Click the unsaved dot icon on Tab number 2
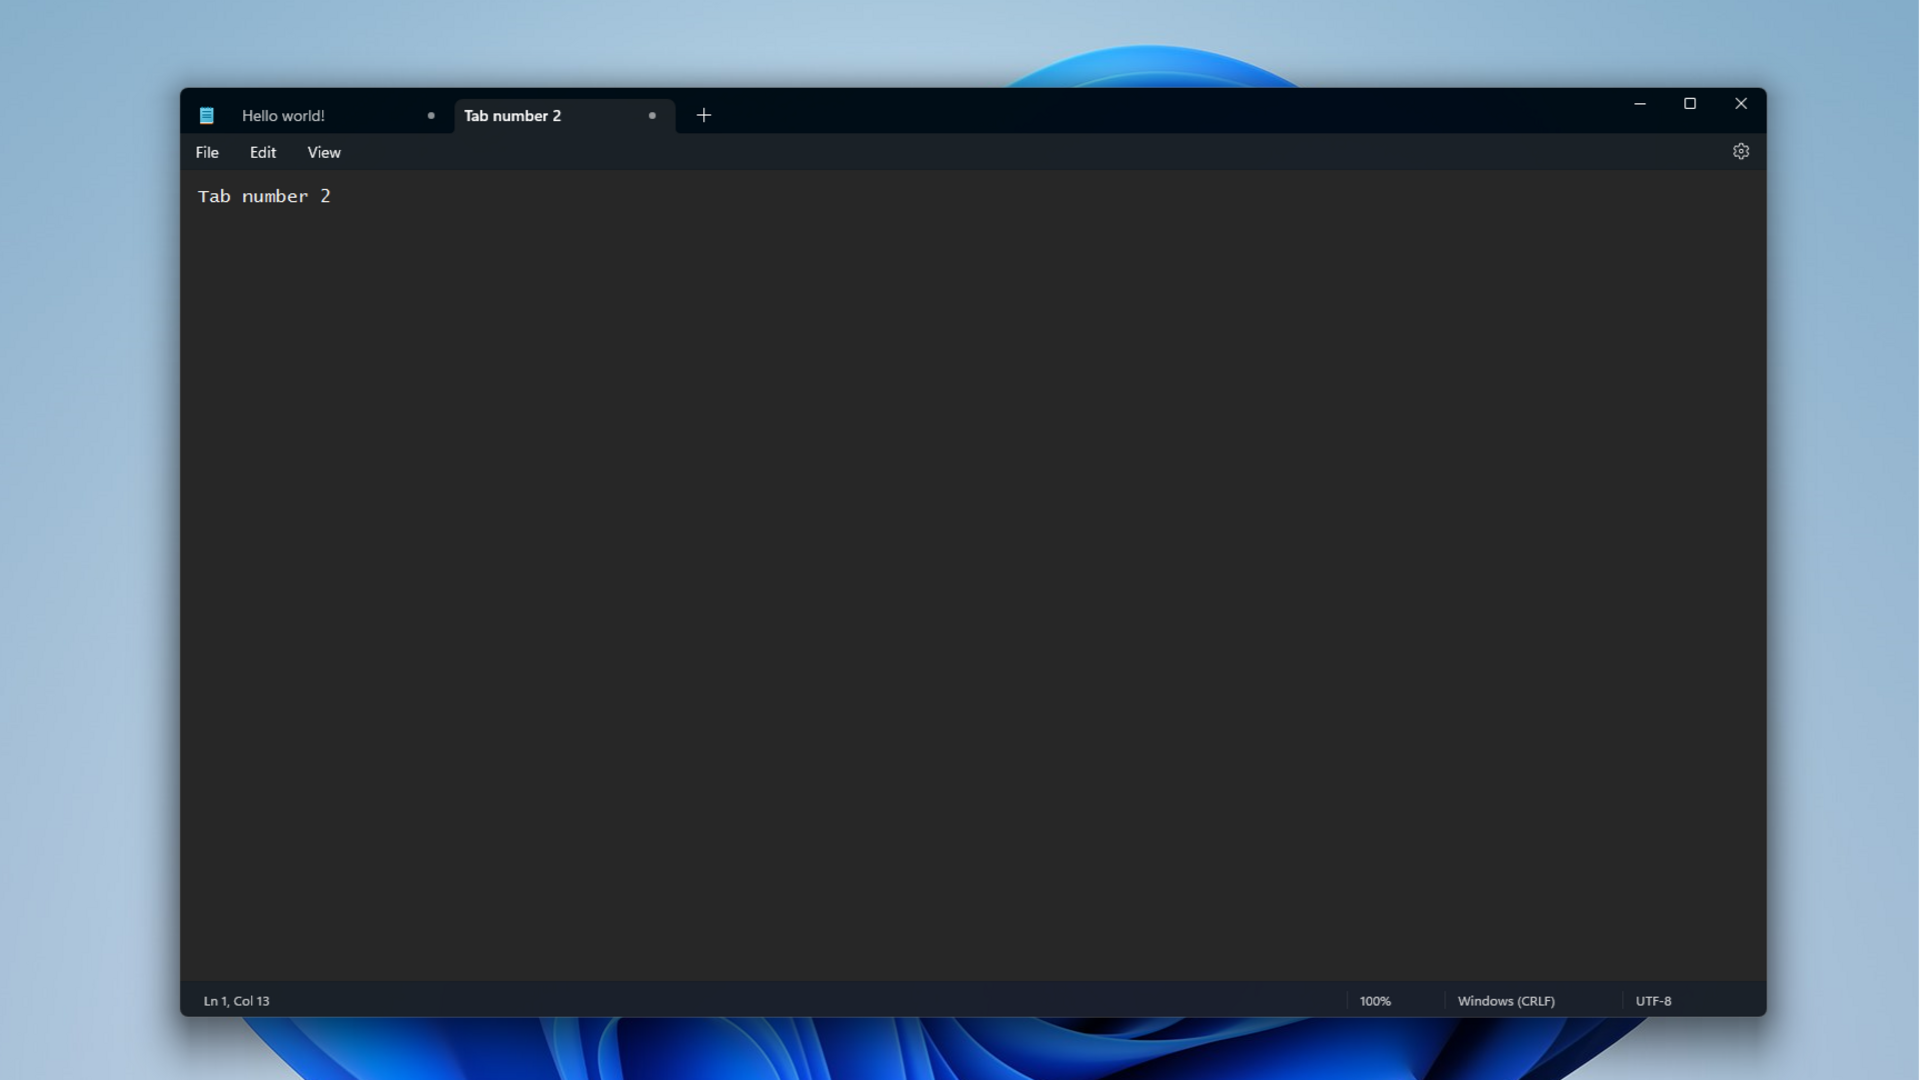The width and height of the screenshot is (1920, 1080). [x=651, y=115]
